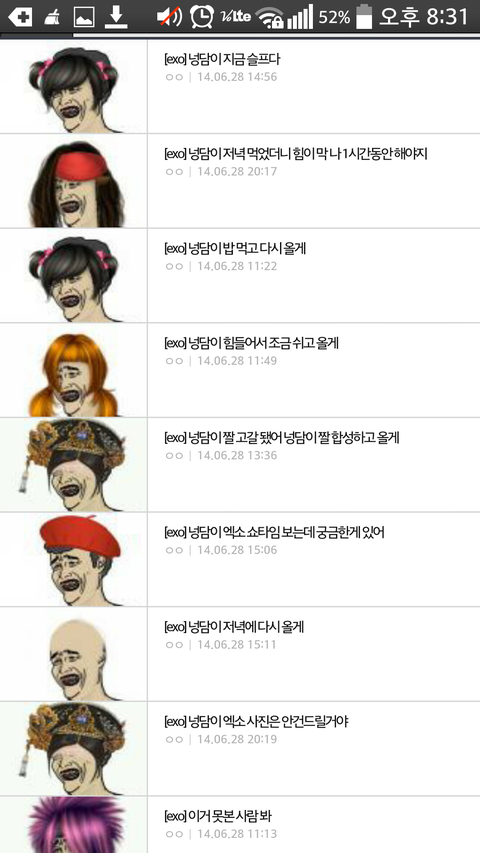Tap the Wi-Fi signal icon
Image resolution: width=480 pixels, height=853 pixels.
click(x=270, y=17)
